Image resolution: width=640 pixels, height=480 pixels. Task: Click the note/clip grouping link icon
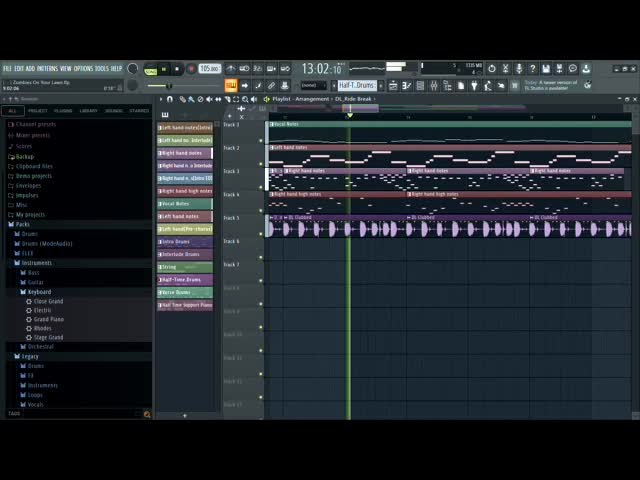click(271, 85)
